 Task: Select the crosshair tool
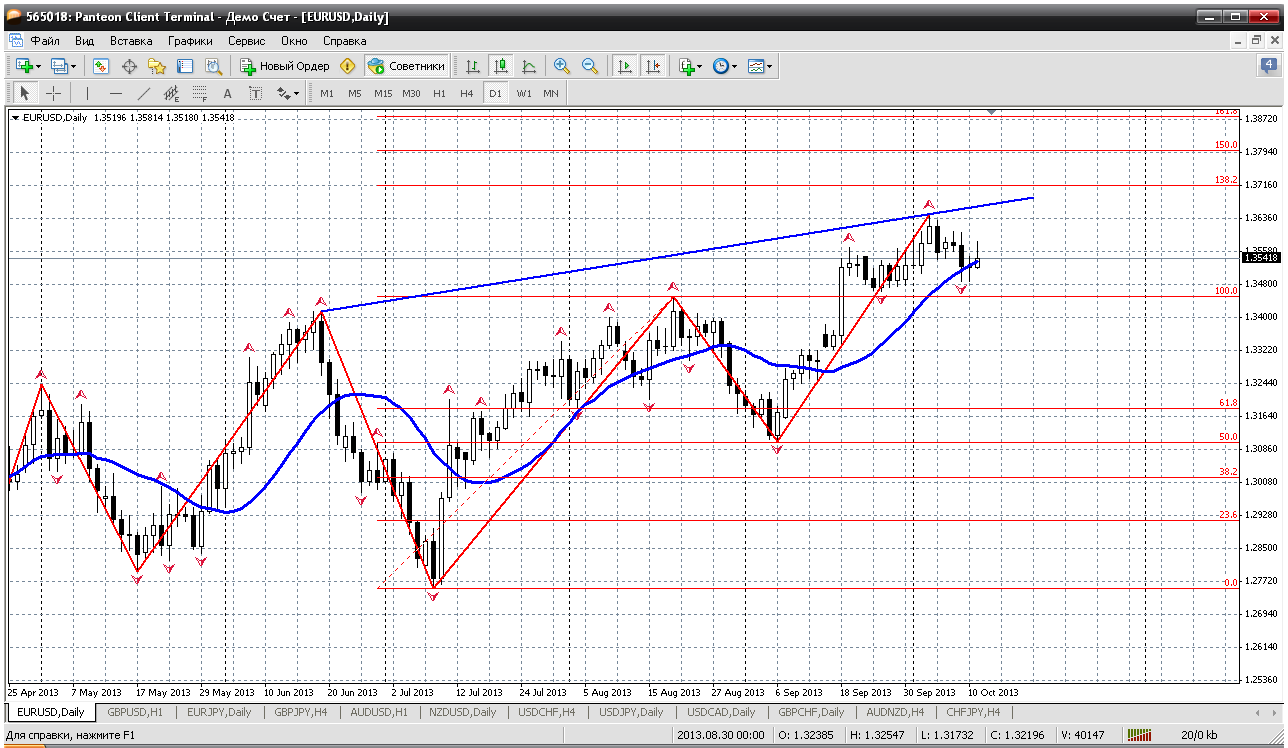coord(53,93)
